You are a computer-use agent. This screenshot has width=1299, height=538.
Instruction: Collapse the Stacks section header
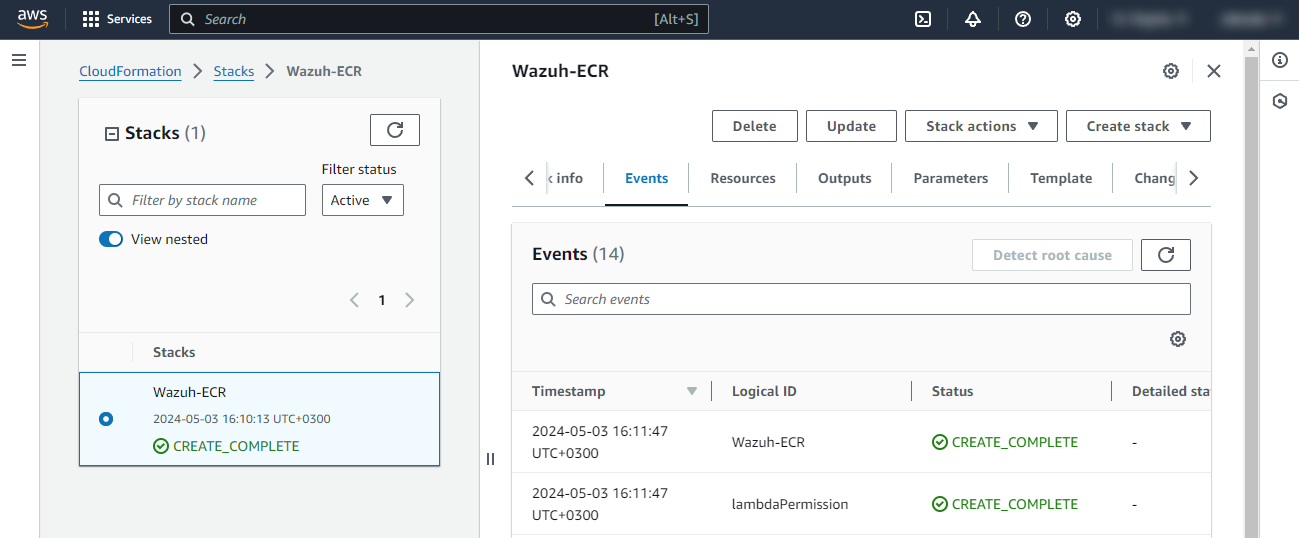tap(112, 134)
